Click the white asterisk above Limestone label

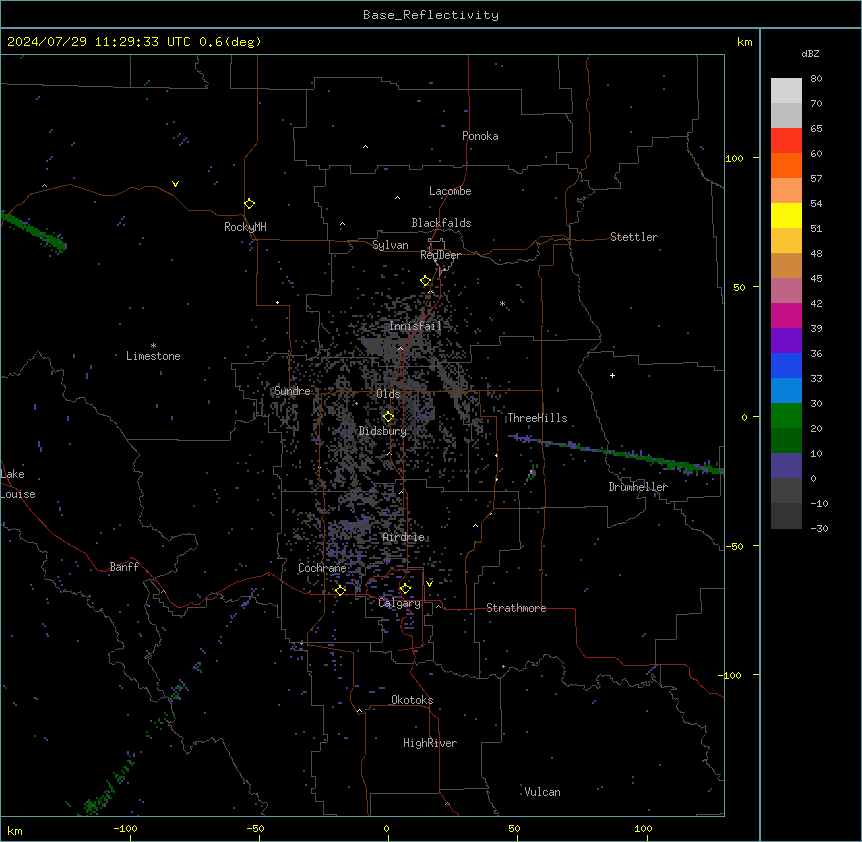(153, 346)
